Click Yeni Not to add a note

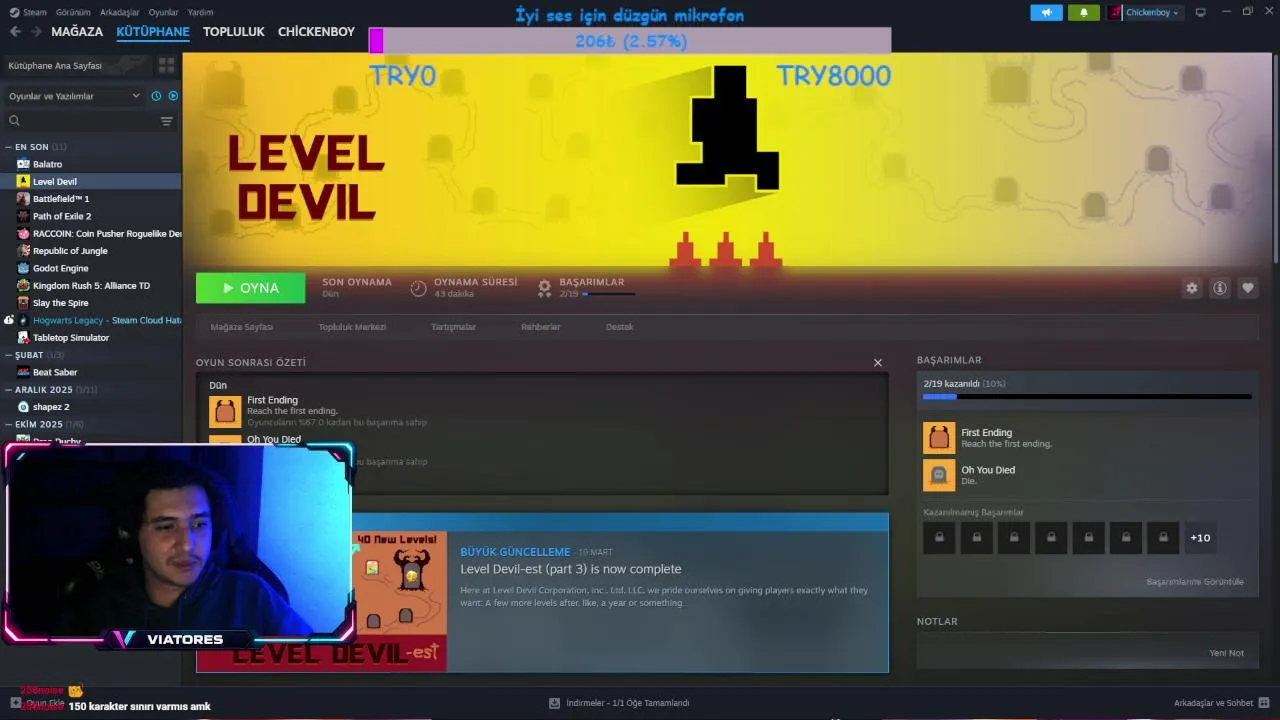[x=1227, y=653]
